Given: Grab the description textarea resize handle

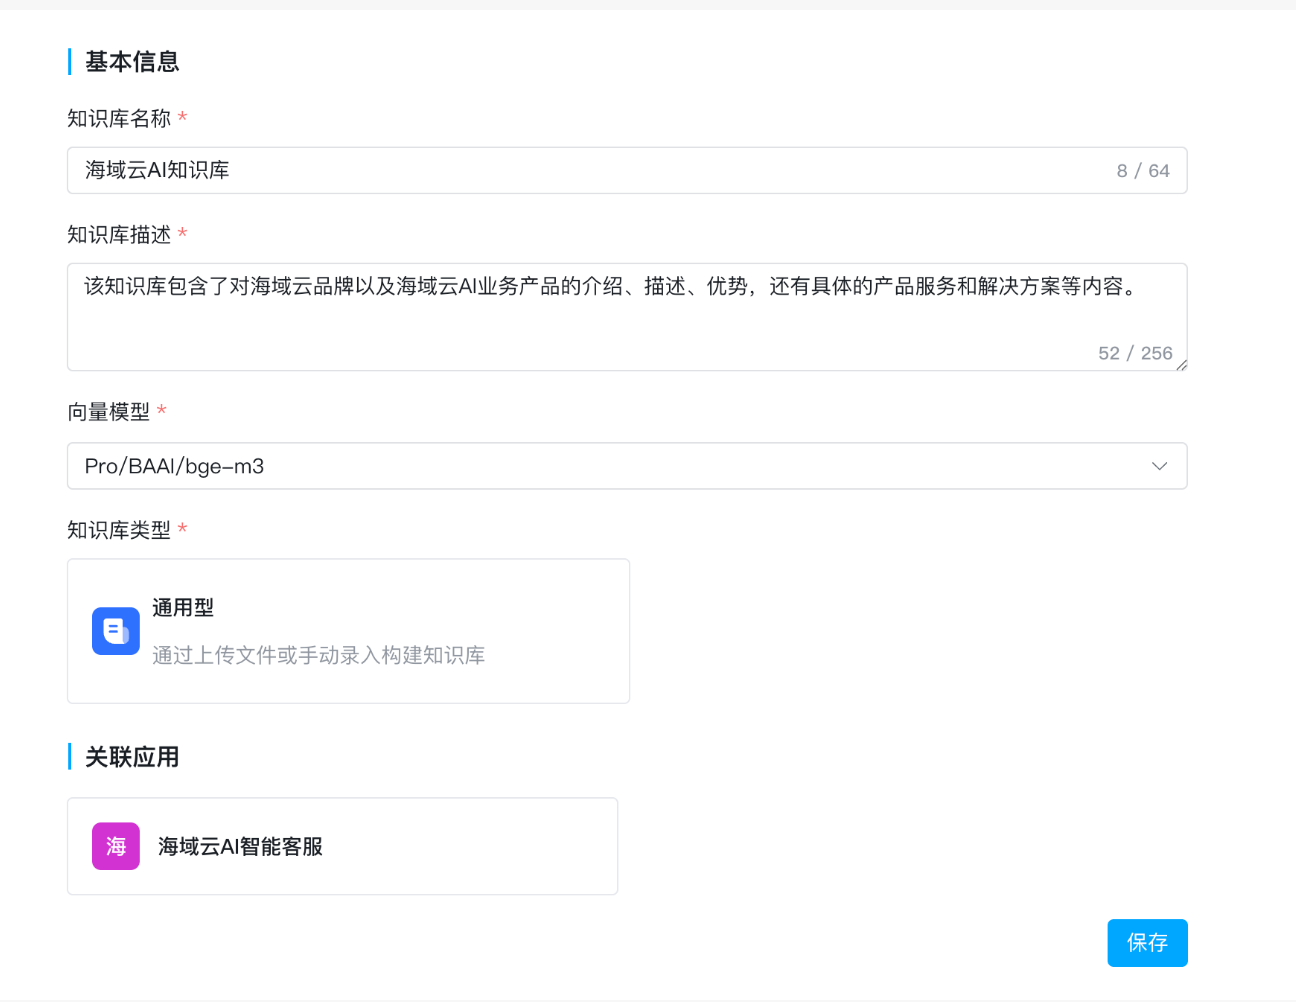Looking at the screenshot, I should [x=1181, y=365].
